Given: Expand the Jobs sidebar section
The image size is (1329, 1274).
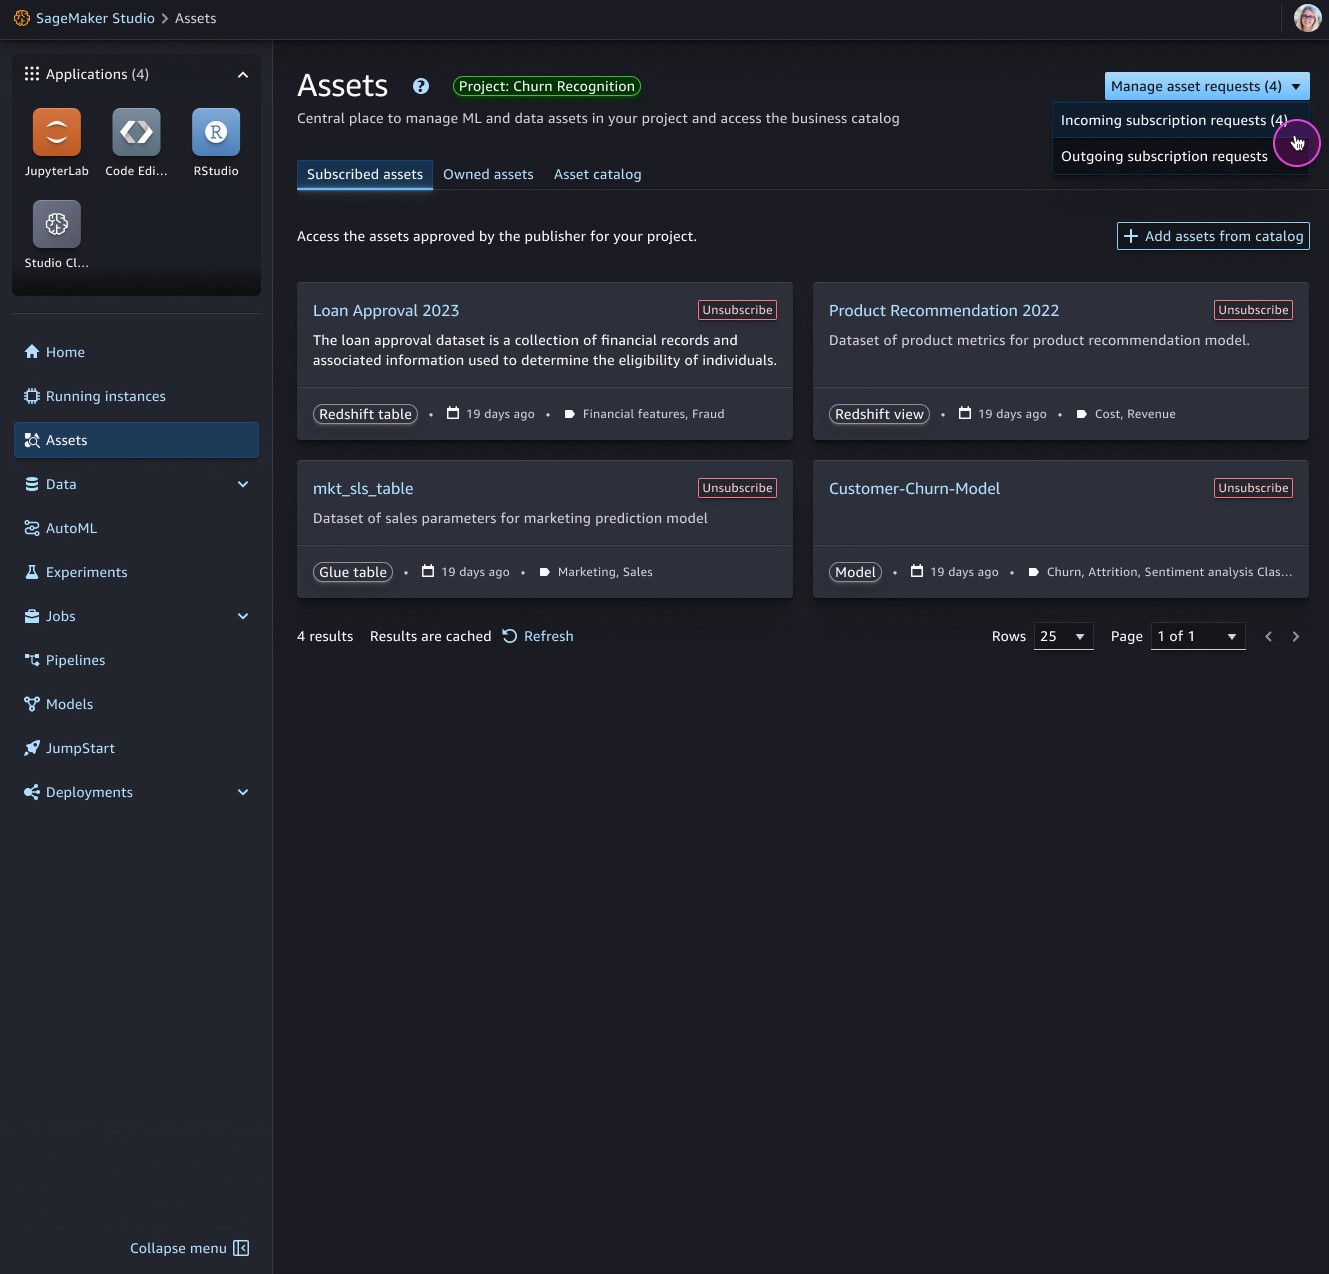Looking at the screenshot, I should click(243, 616).
